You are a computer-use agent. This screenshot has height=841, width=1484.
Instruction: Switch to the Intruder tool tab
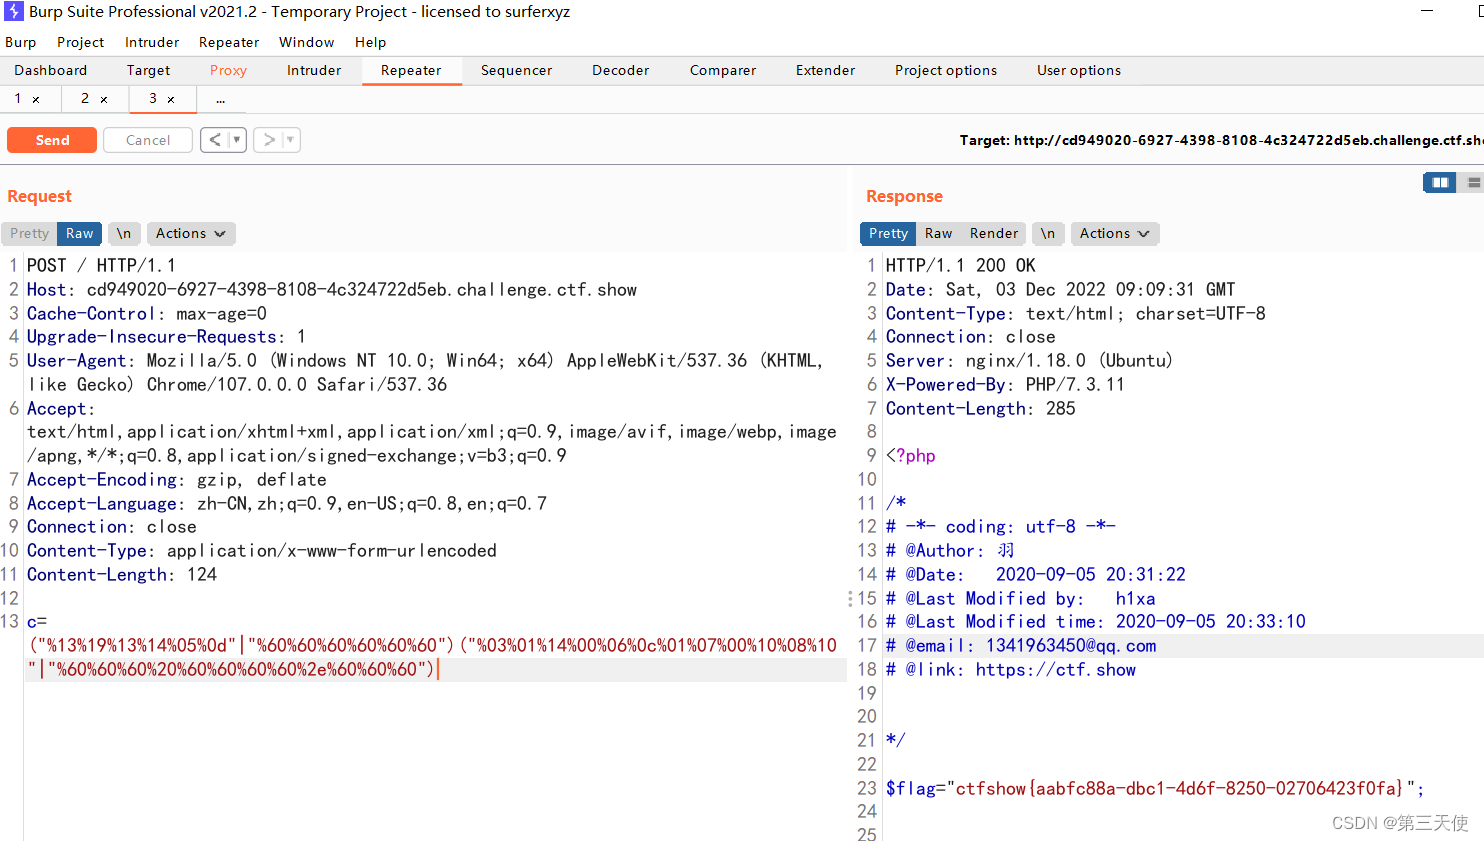(314, 70)
